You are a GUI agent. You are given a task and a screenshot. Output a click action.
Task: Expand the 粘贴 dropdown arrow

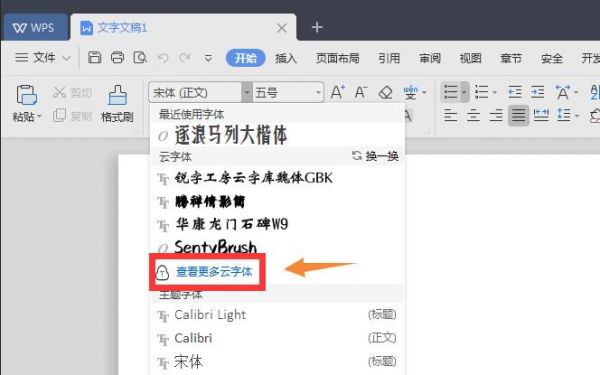[39, 116]
